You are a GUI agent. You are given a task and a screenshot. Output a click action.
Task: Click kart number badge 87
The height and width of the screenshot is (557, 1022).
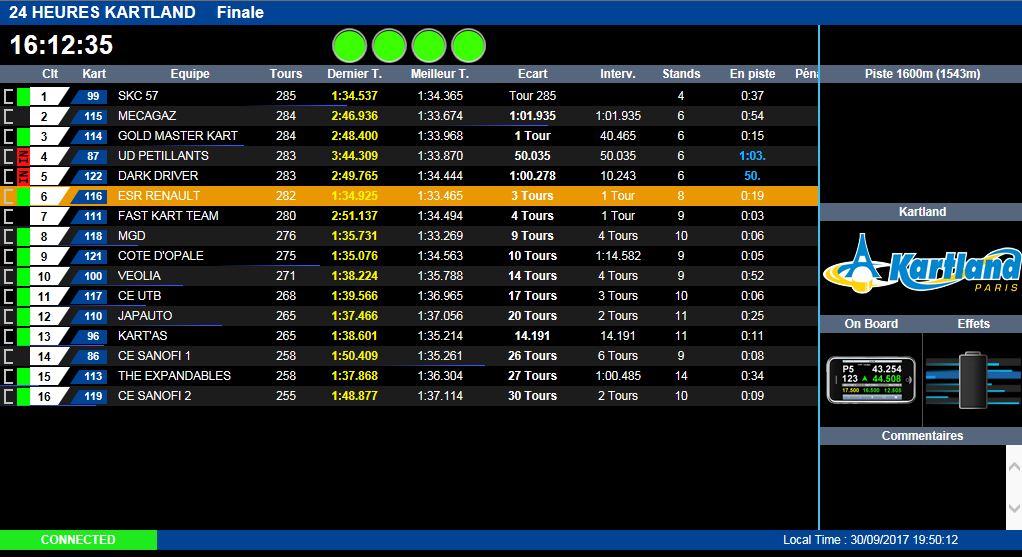point(90,156)
